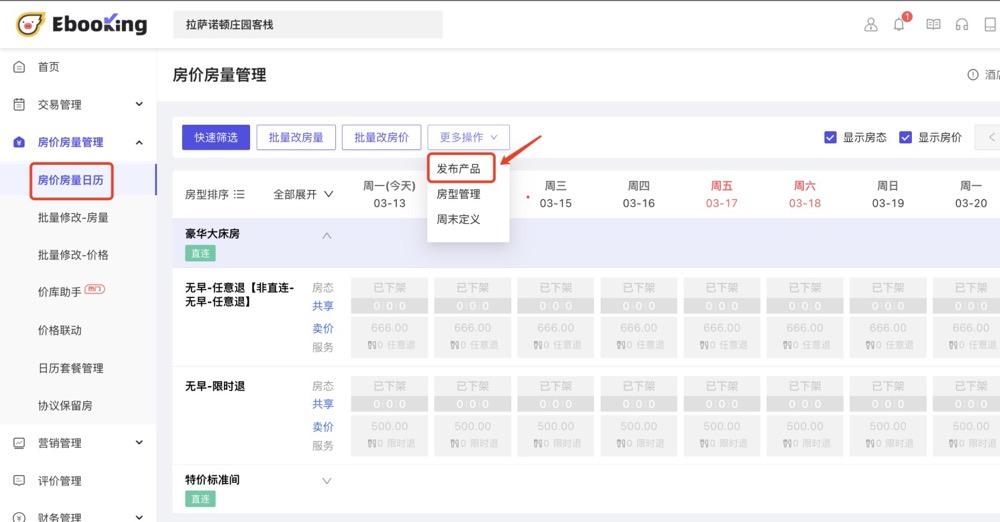Click the hotel name search field
This screenshot has height=522, width=1000.
[x=307, y=25]
